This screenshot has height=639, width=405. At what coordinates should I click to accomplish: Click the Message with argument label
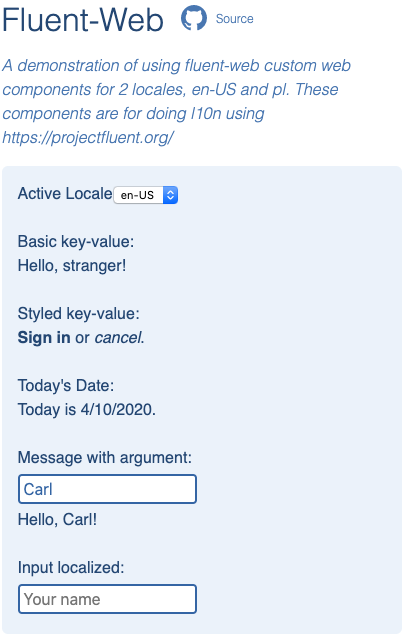105,458
